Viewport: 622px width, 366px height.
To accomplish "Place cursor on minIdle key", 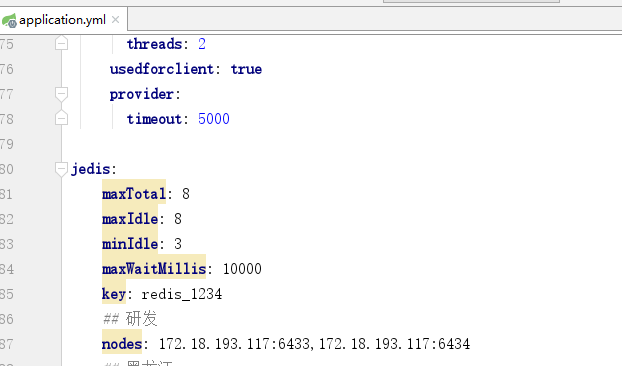I will (130, 244).
